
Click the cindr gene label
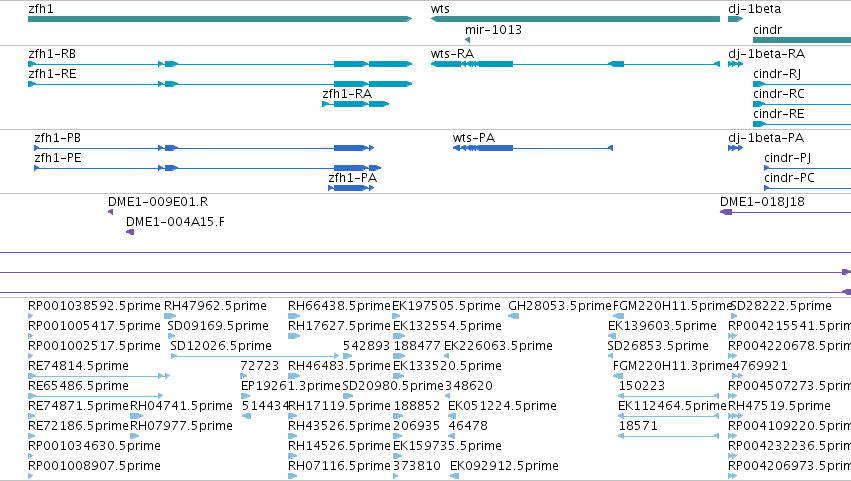[x=767, y=29]
